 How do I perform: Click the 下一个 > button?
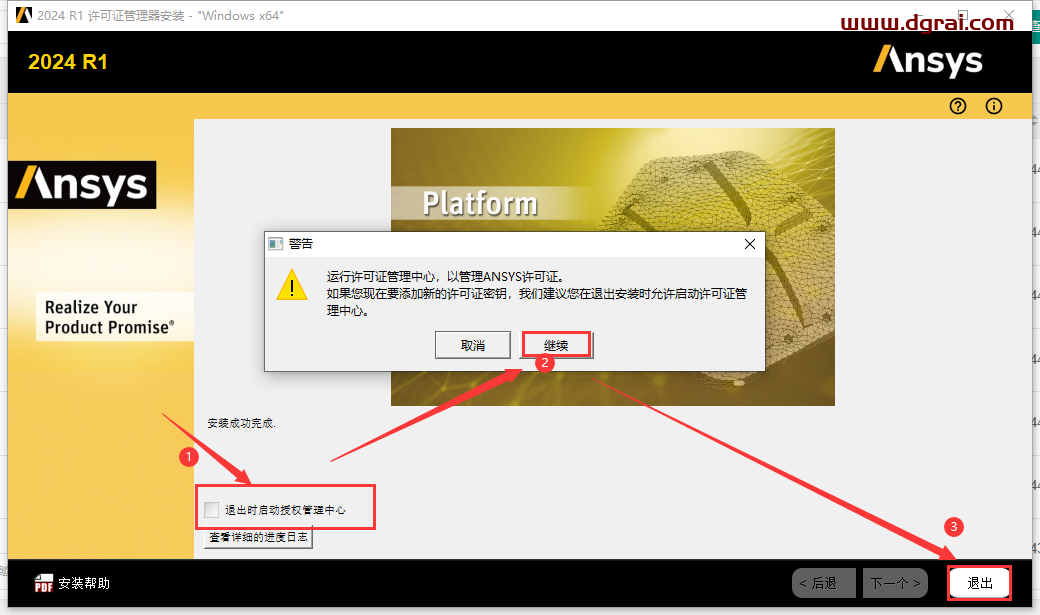(x=895, y=583)
